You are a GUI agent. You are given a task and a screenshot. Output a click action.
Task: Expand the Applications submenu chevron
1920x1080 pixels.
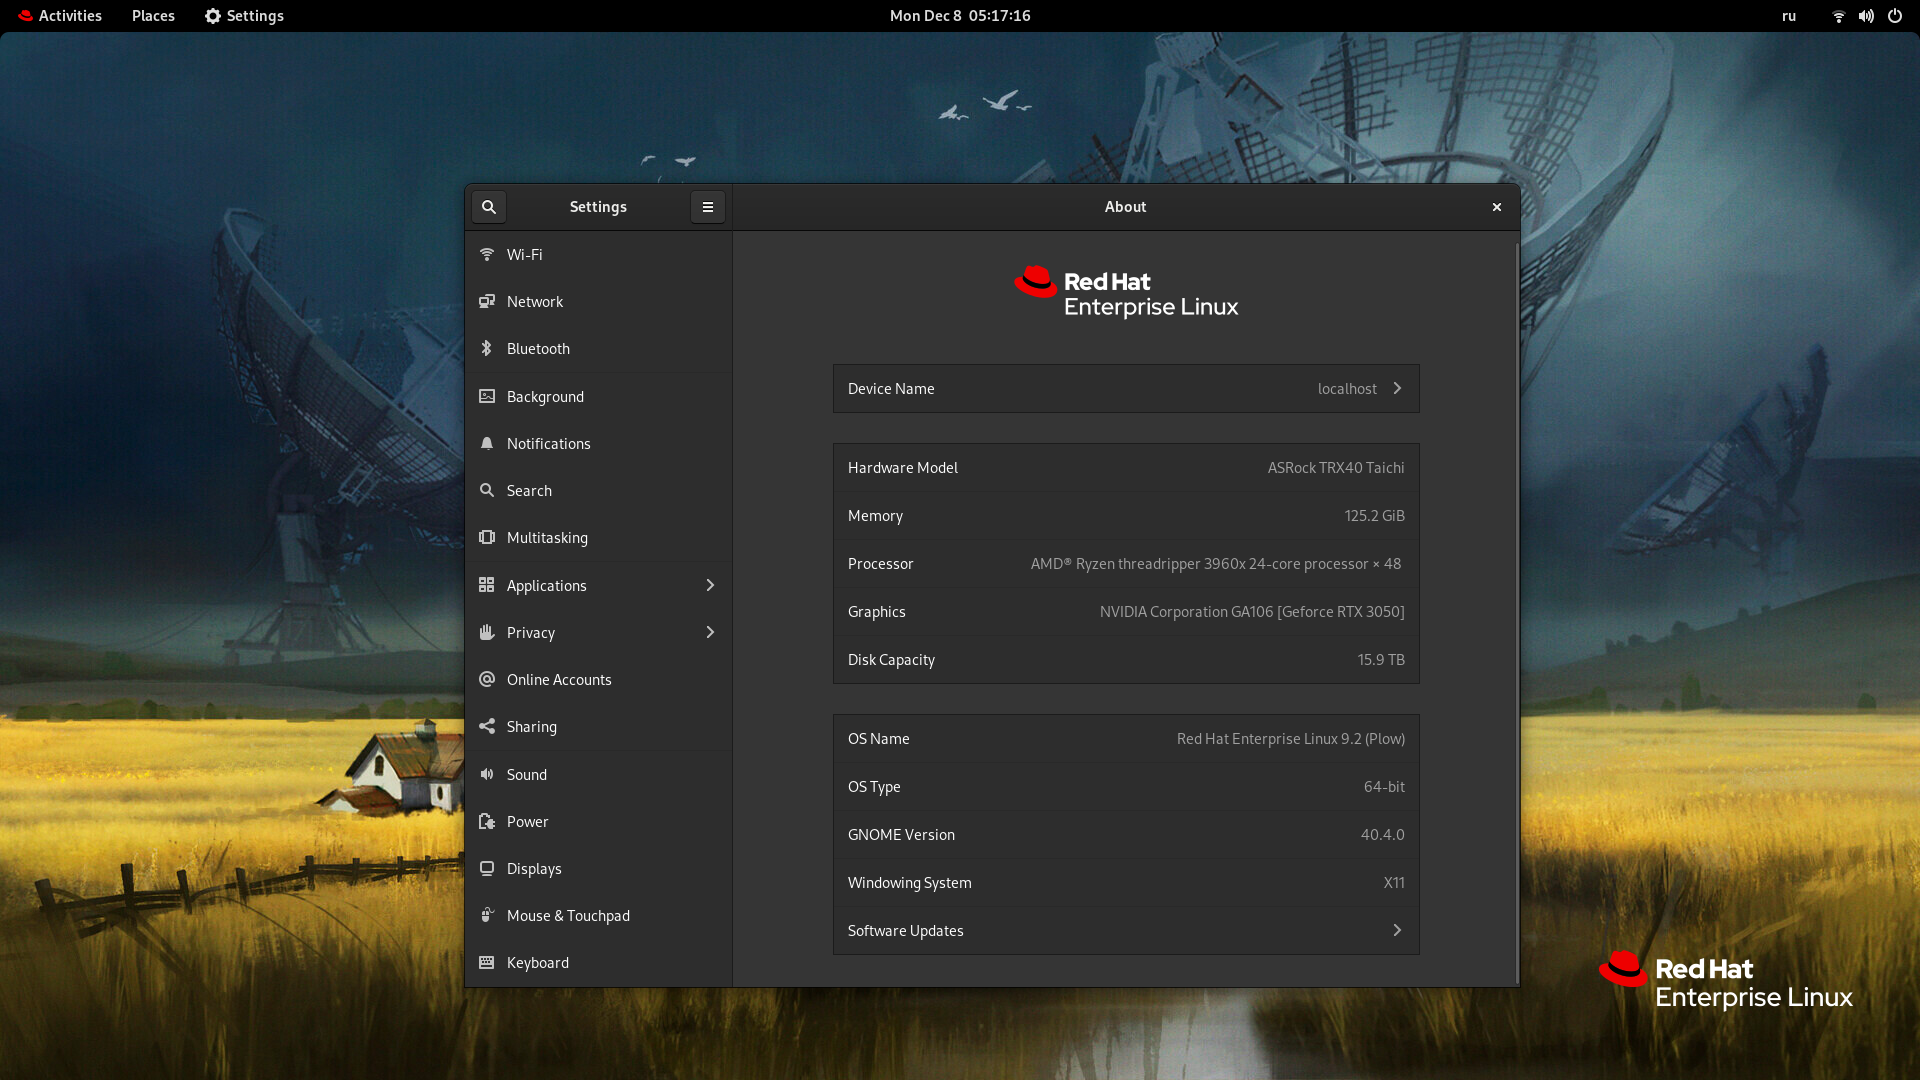tap(710, 585)
